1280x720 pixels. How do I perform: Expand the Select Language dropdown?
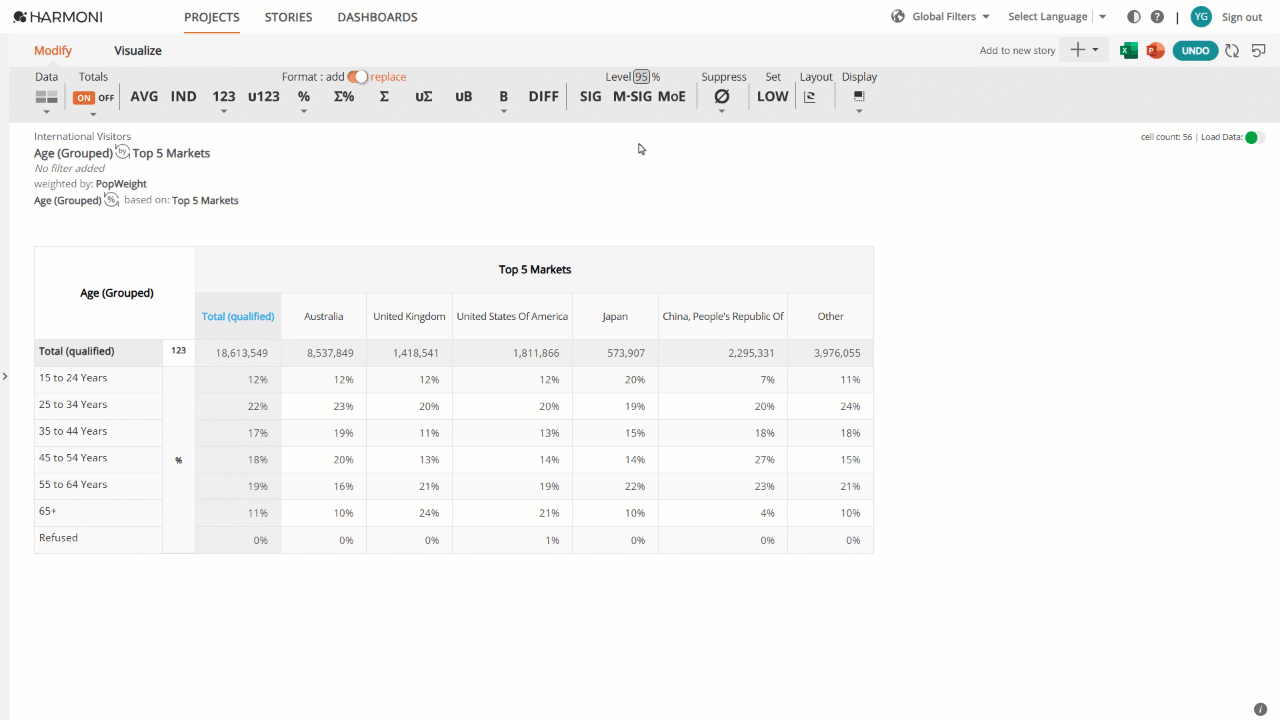pos(1057,17)
